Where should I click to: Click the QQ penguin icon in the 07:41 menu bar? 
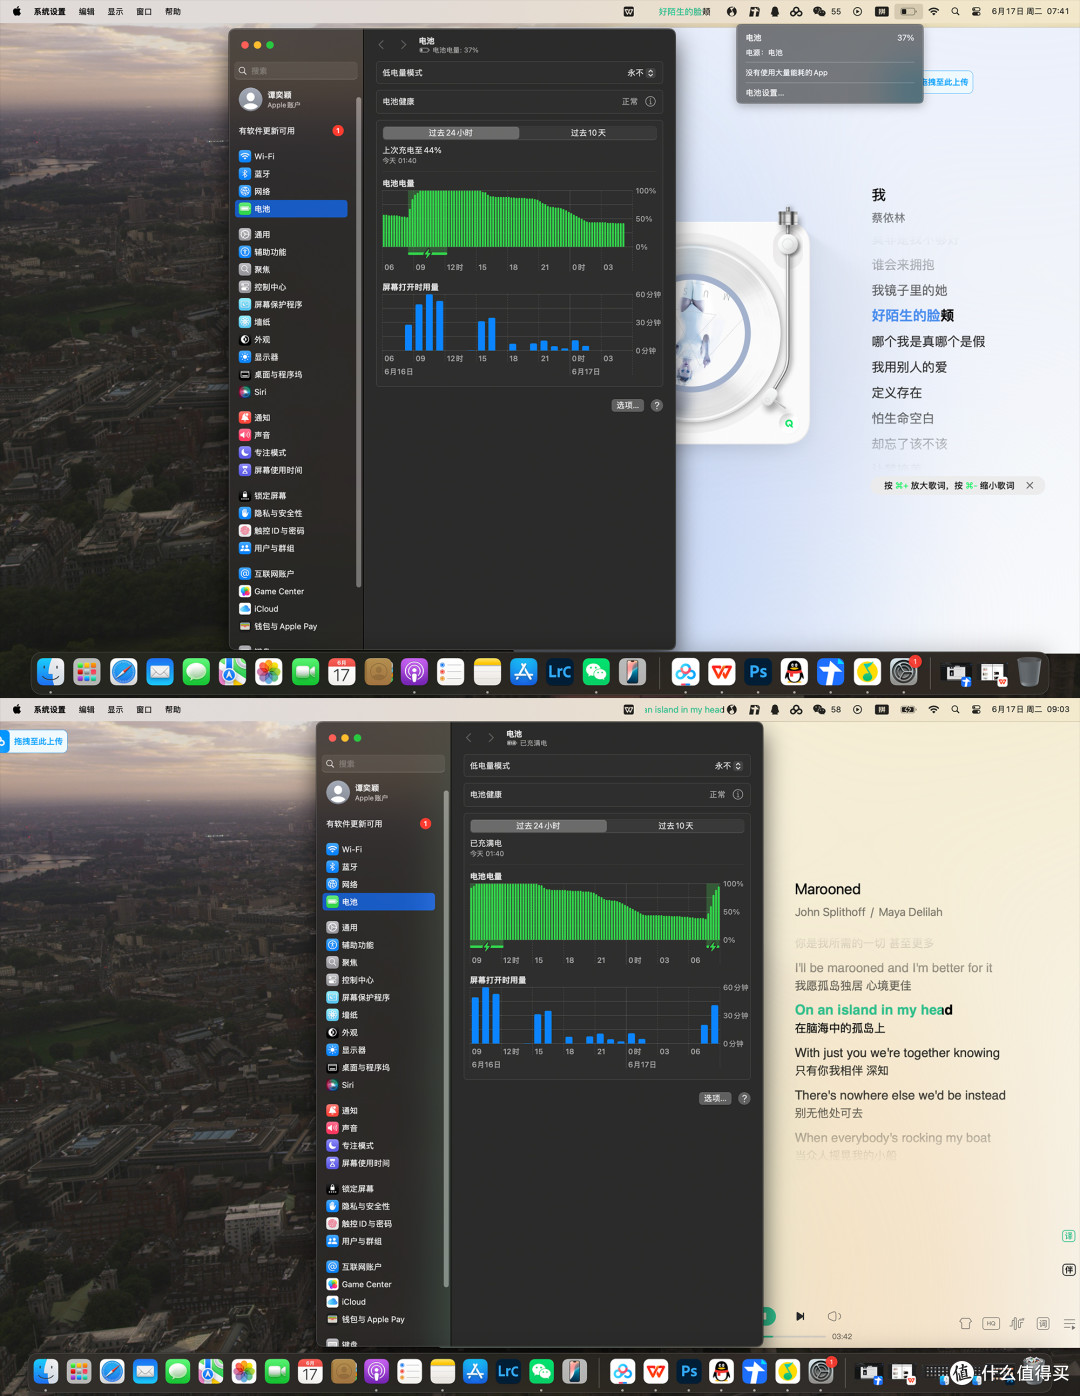(x=775, y=11)
